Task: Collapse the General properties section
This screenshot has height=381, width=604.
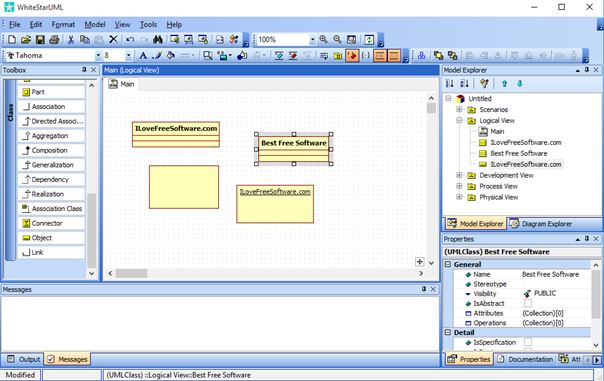Action: coord(448,264)
